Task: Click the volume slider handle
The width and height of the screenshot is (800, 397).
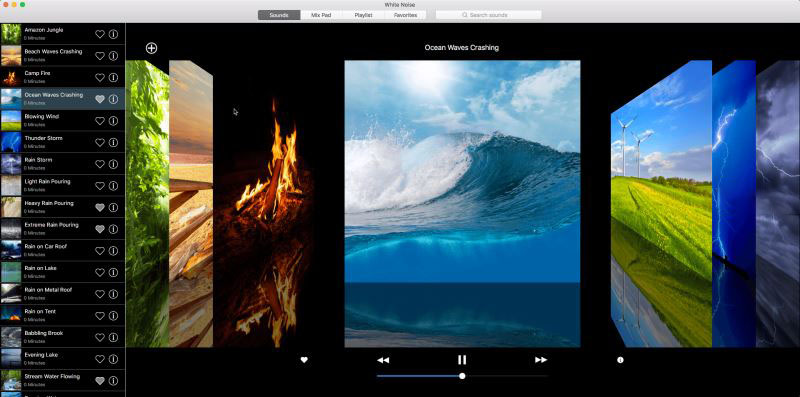Action: click(x=462, y=376)
